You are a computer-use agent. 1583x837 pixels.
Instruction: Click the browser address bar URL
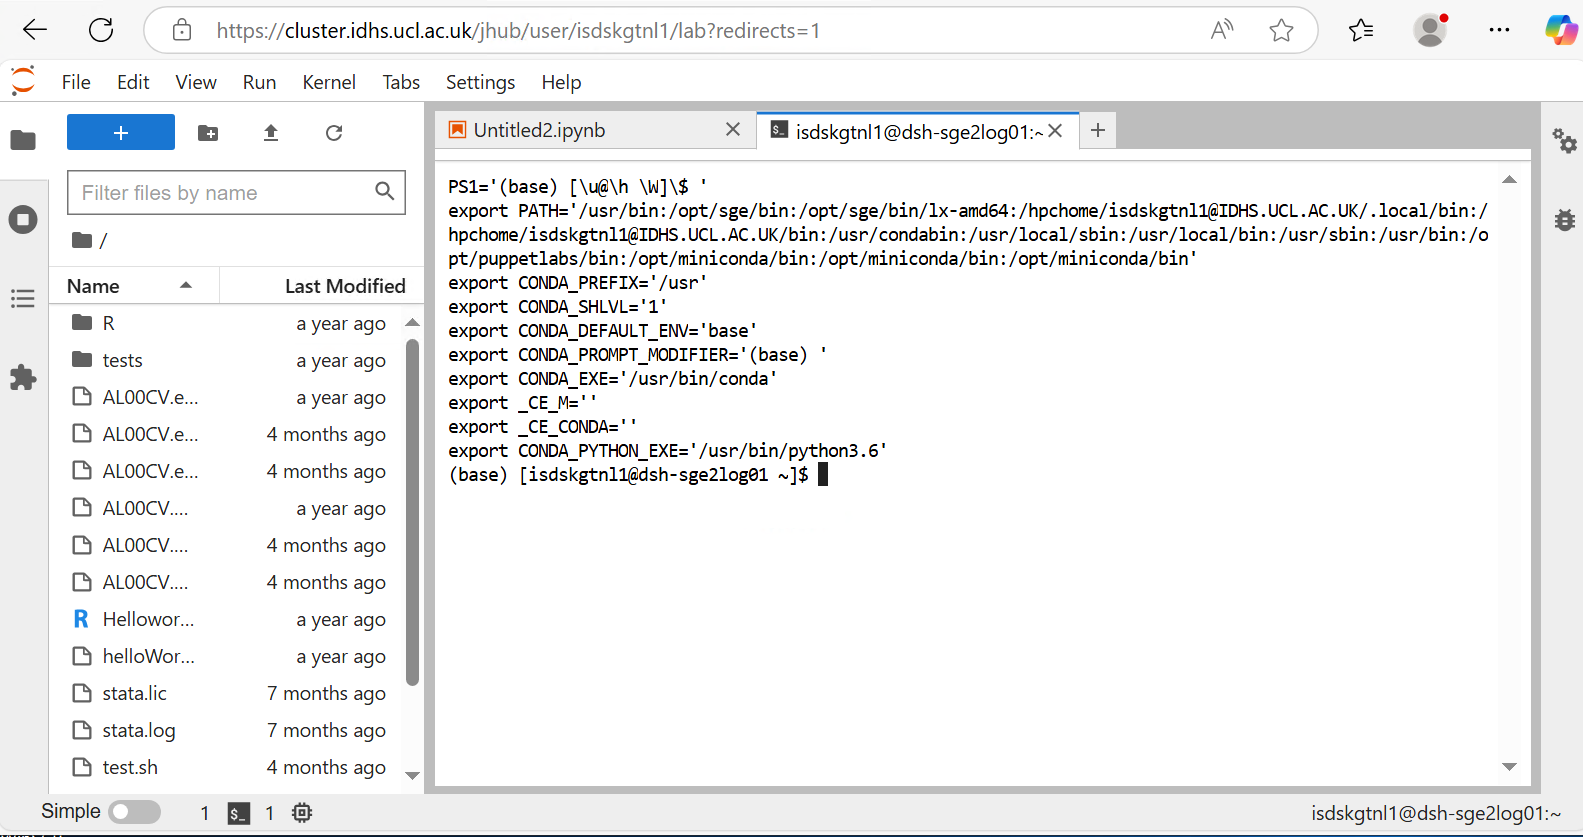pos(518,31)
